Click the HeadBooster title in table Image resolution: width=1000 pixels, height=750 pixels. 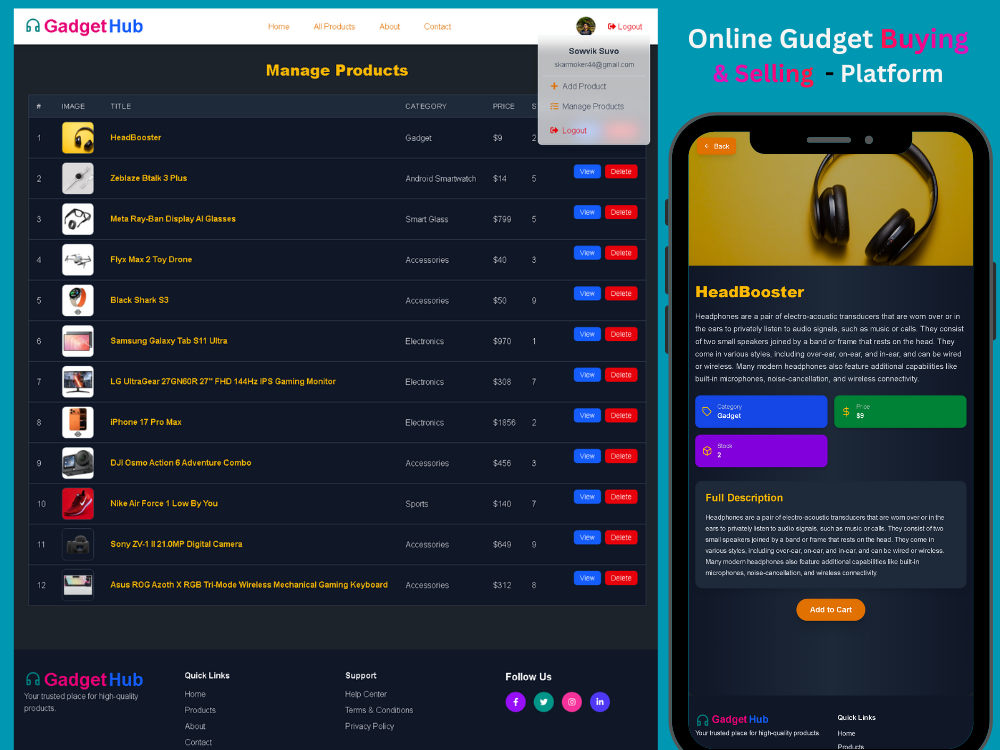(136, 137)
